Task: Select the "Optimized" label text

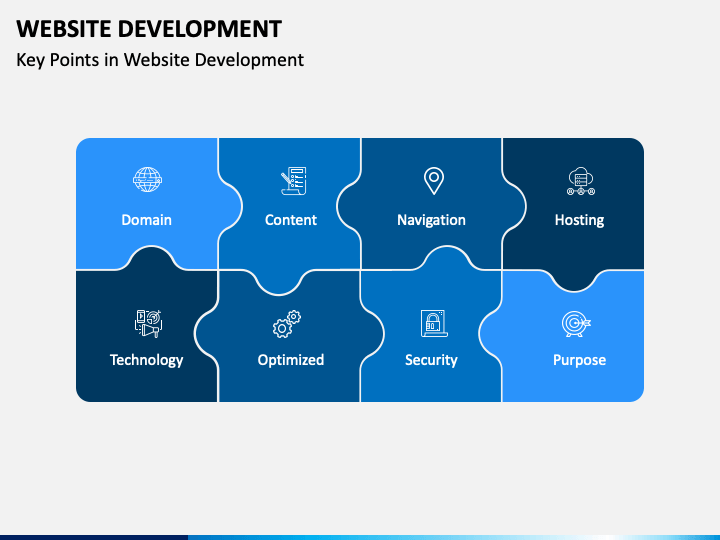Action: (x=291, y=360)
